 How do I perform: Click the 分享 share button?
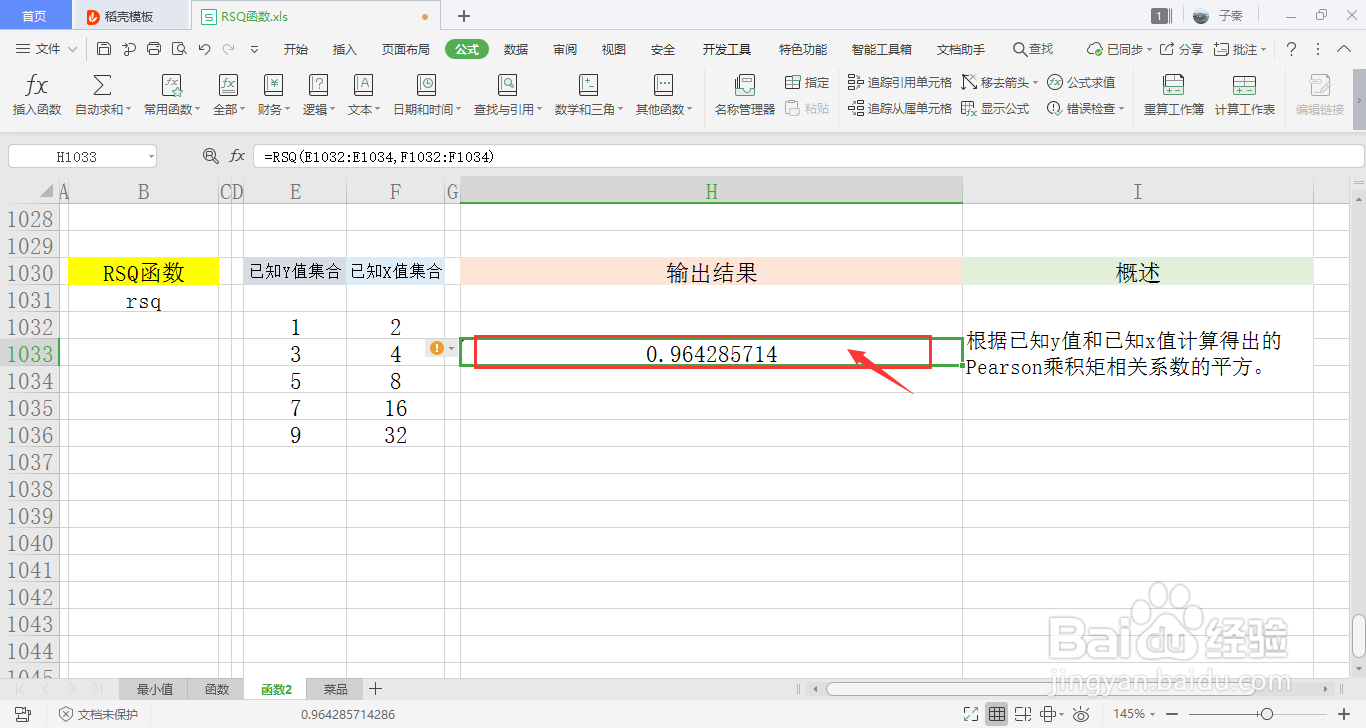click(1181, 49)
